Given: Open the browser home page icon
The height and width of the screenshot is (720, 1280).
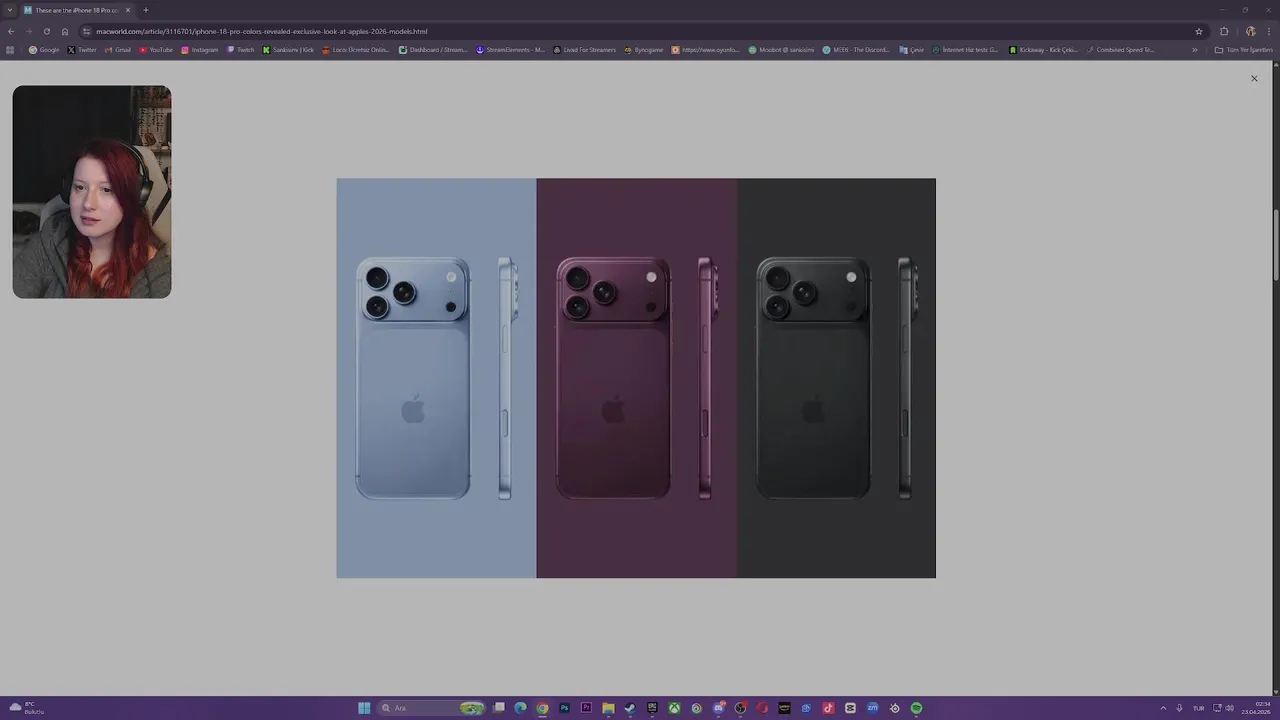Looking at the screenshot, I should (x=65, y=31).
